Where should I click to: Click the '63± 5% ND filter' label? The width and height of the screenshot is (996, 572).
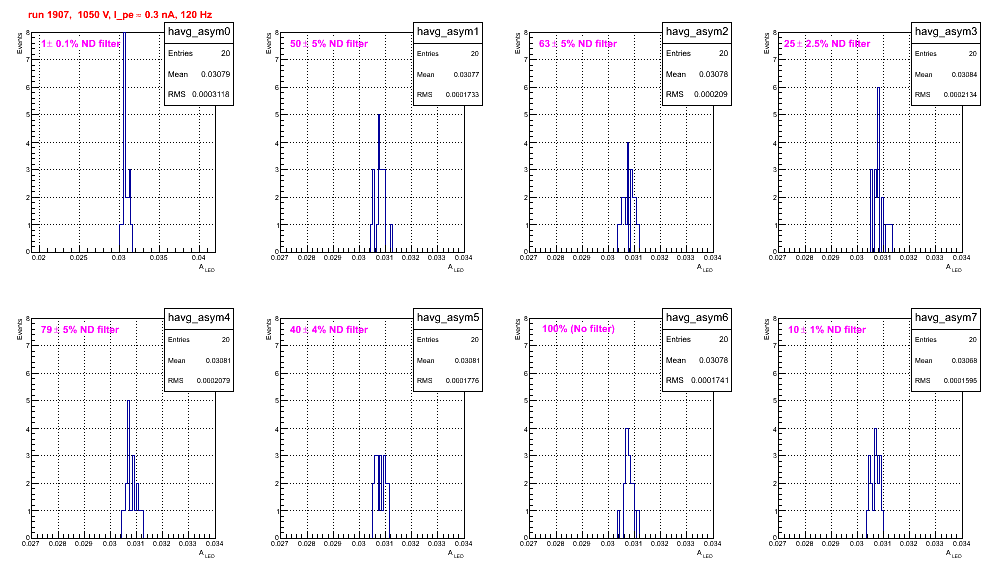[x=578, y=44]
